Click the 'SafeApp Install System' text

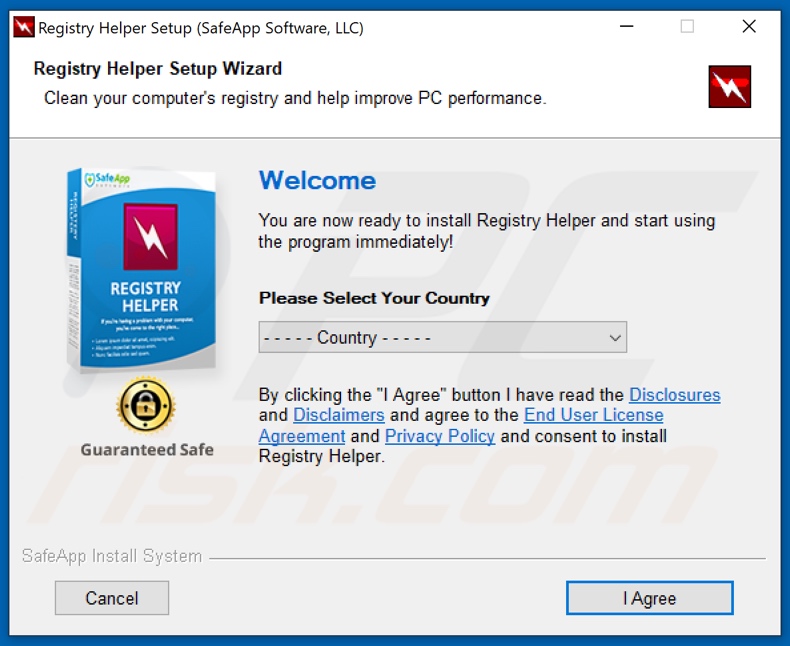tap(112, 556)
